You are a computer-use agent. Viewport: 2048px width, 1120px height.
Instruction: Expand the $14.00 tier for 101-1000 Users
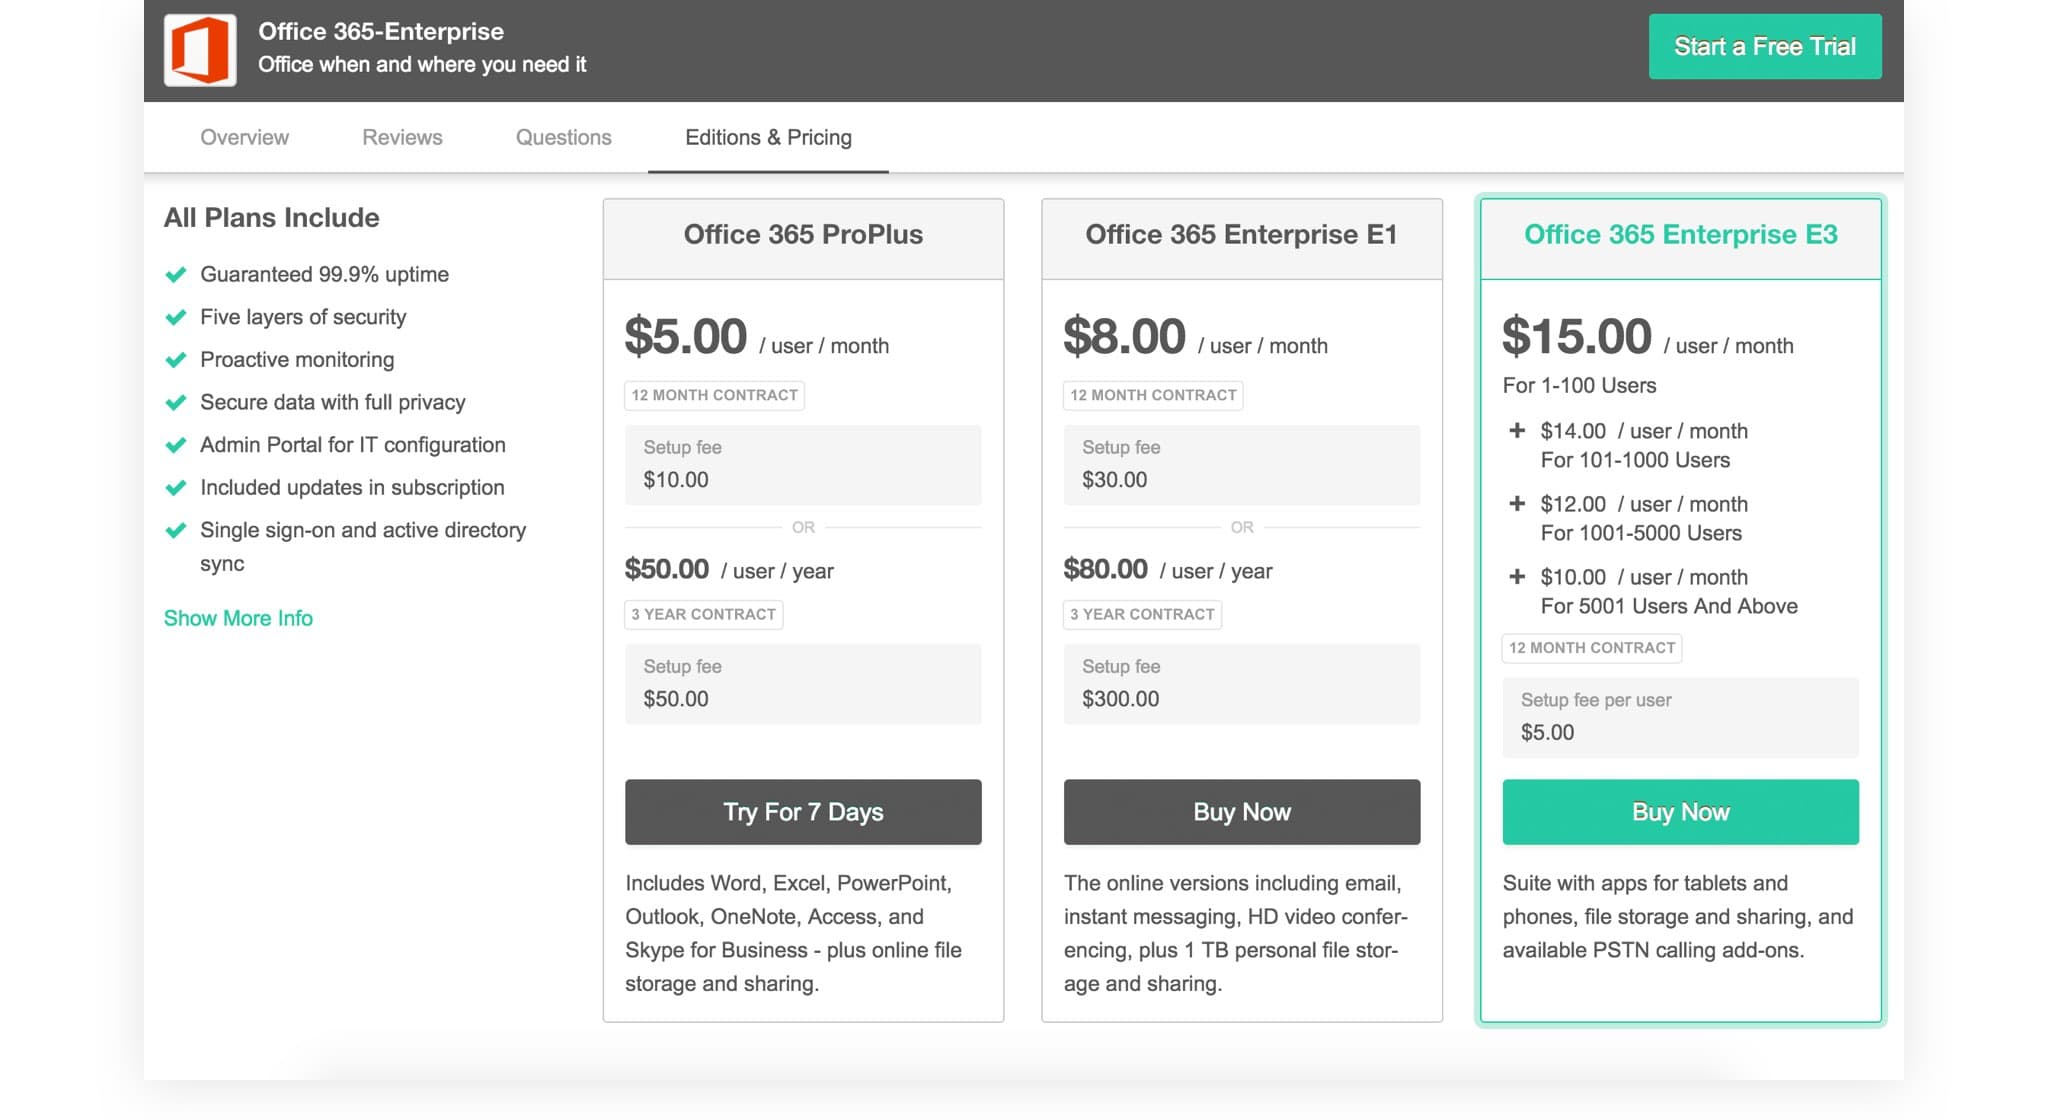pos(1518,431)
